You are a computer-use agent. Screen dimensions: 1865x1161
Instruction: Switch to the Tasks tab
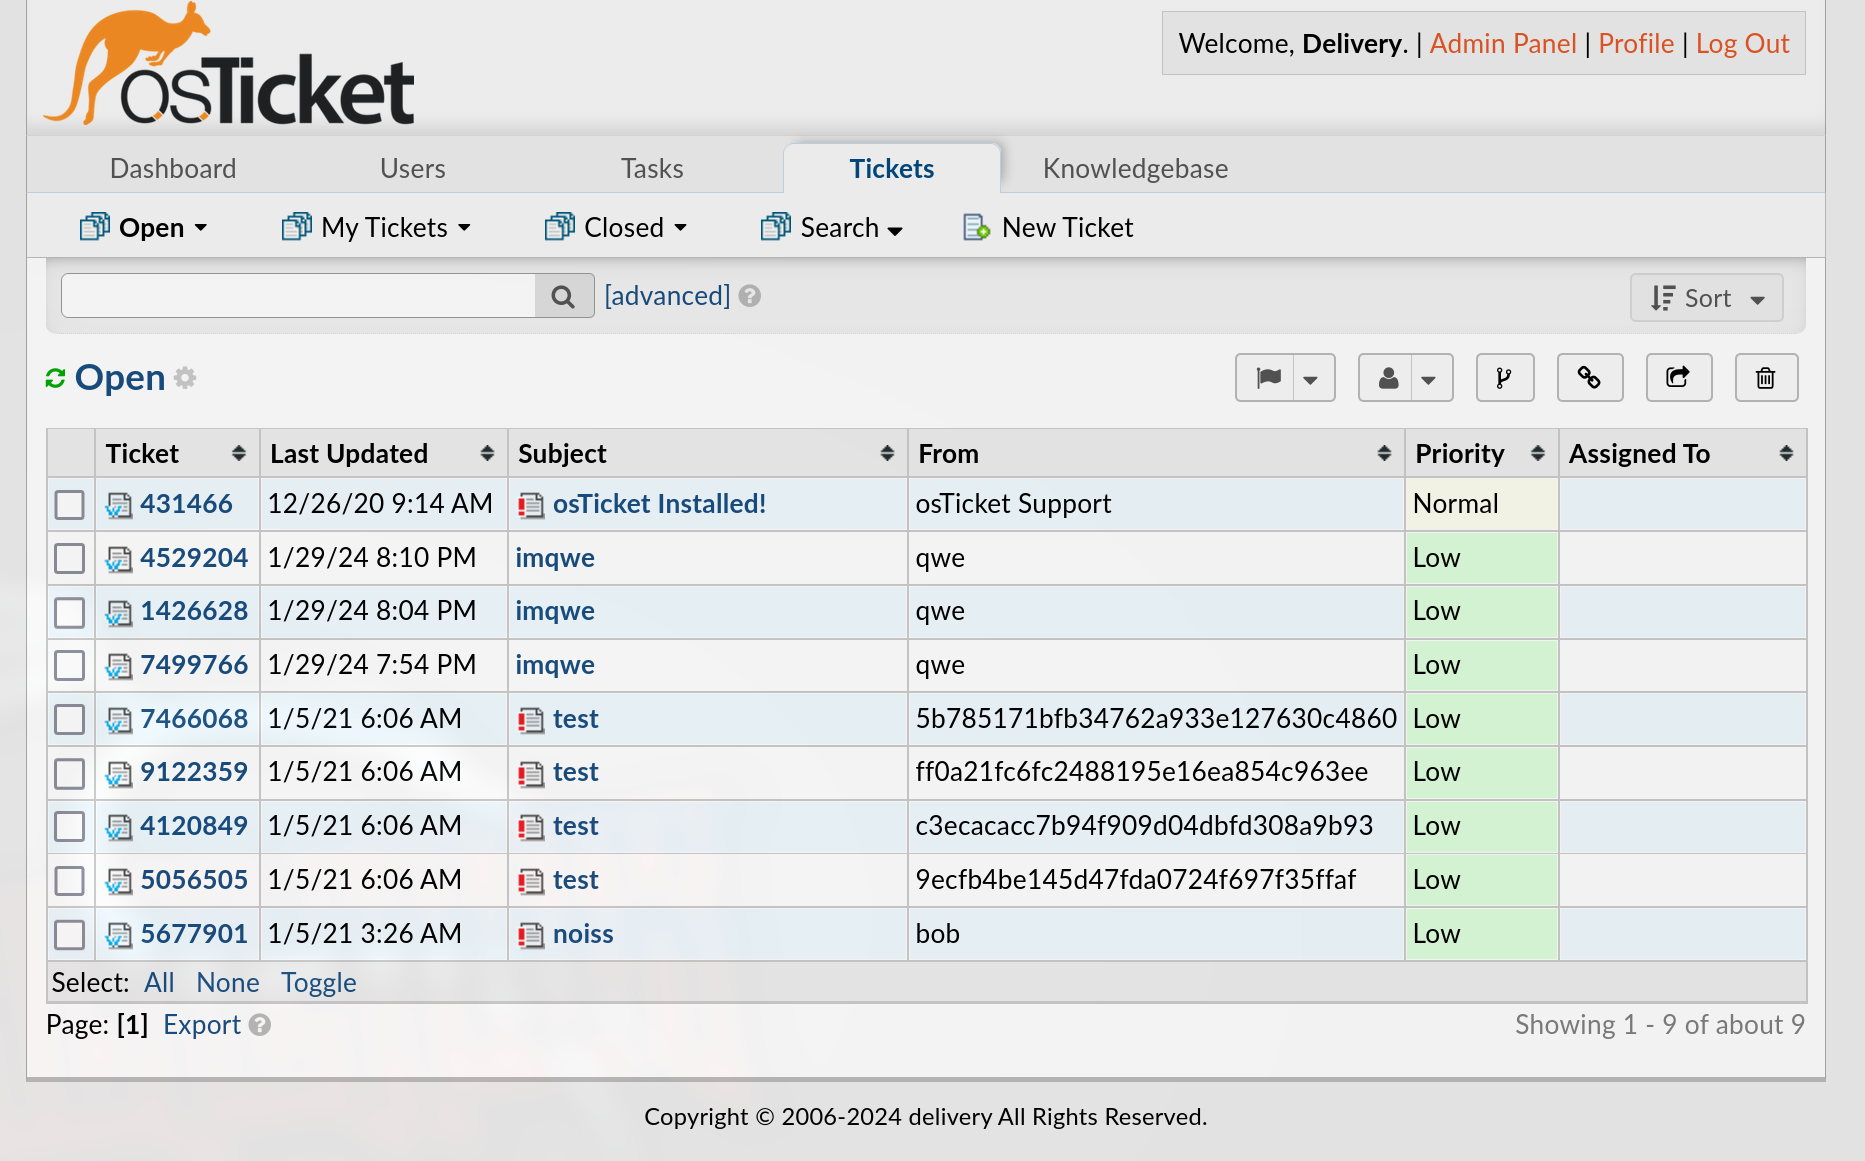click(x=652, y=168)
